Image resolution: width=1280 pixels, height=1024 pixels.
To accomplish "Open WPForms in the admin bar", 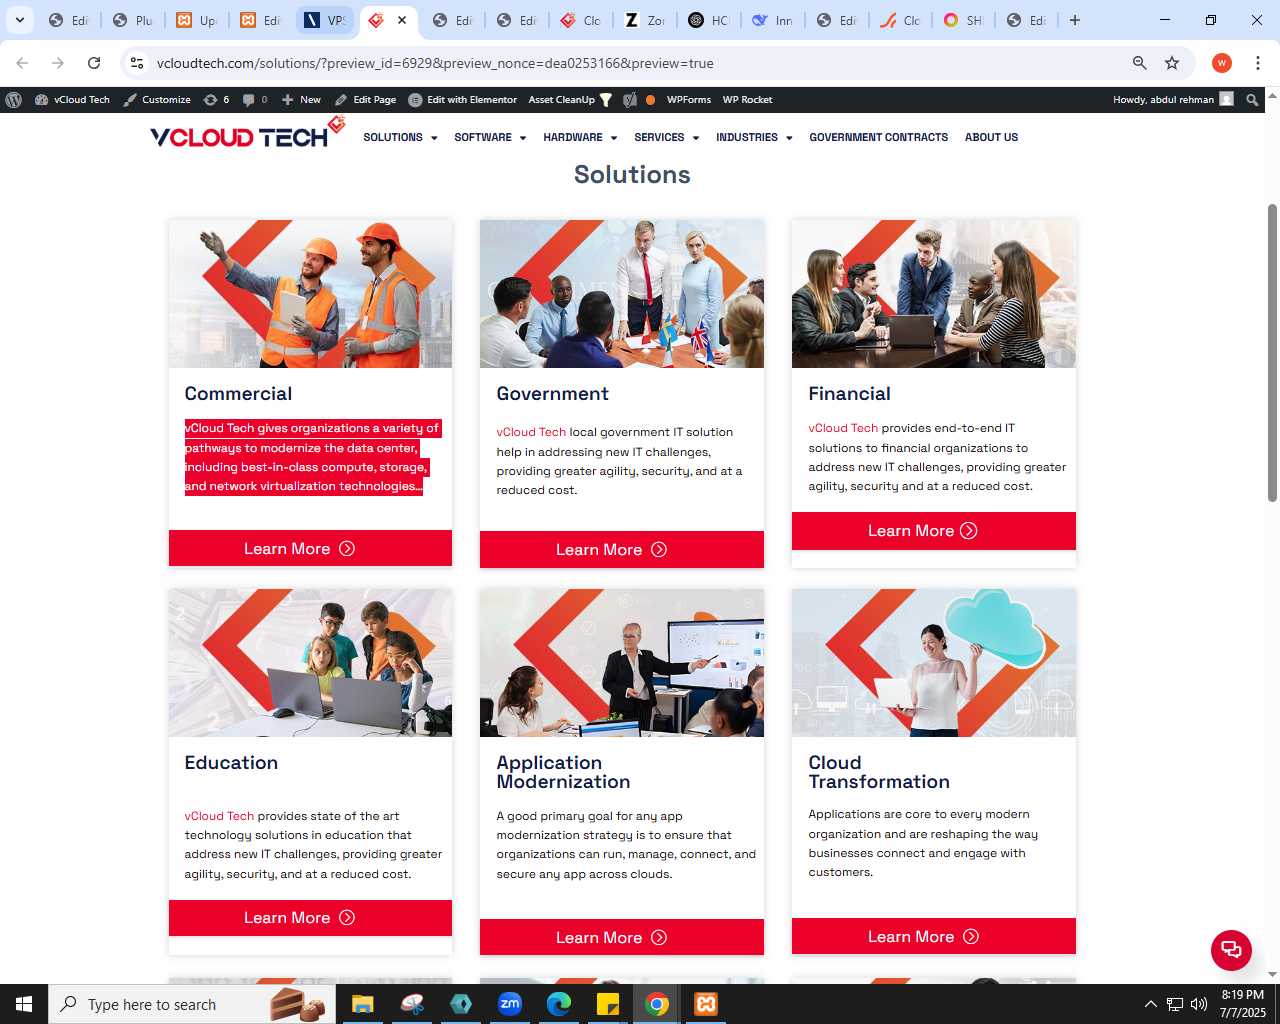I will click(x=689, y=100).
